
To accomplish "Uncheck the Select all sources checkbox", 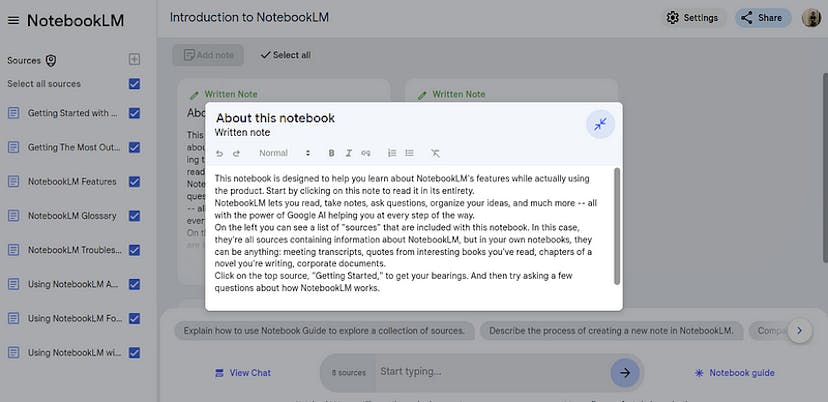I will click(134, 84).
